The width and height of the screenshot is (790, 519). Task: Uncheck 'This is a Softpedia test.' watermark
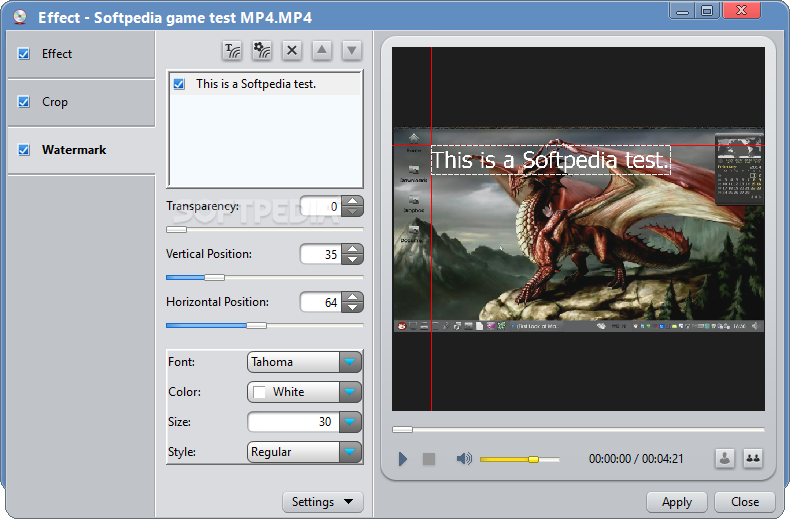tap(179, 84)
